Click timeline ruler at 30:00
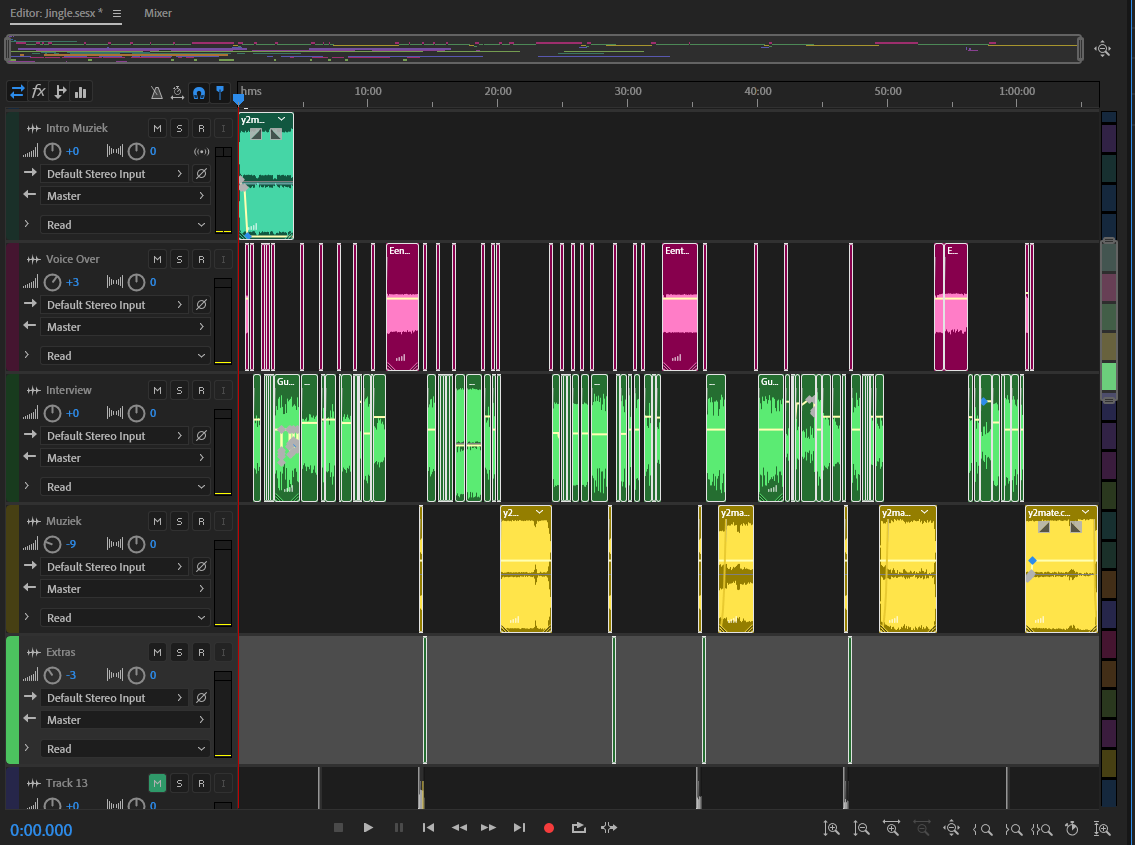 (628, 91)
